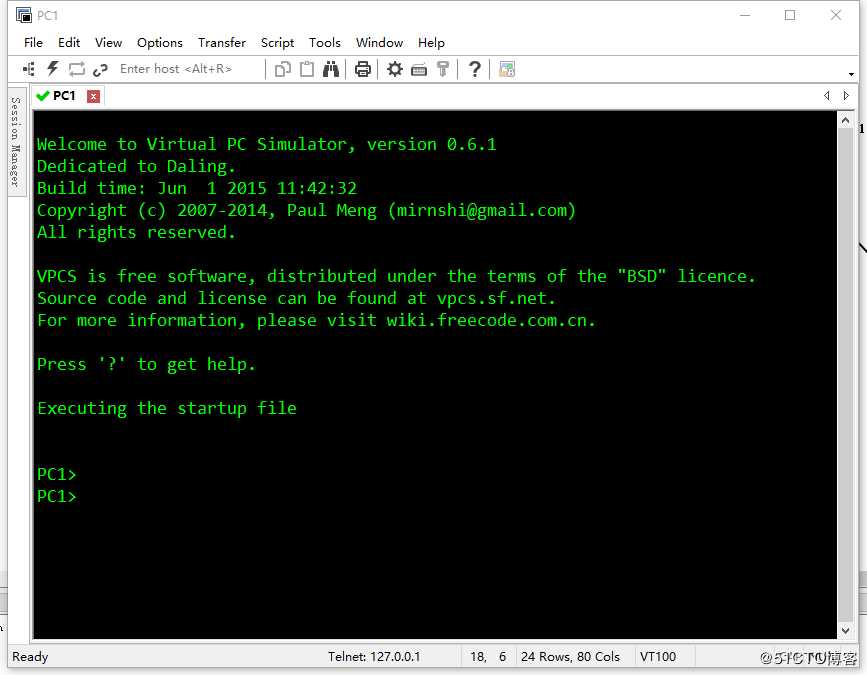The width and height of the screenshot is (867, 675).
Task: Open the View menu
Action: click(108, 43)
